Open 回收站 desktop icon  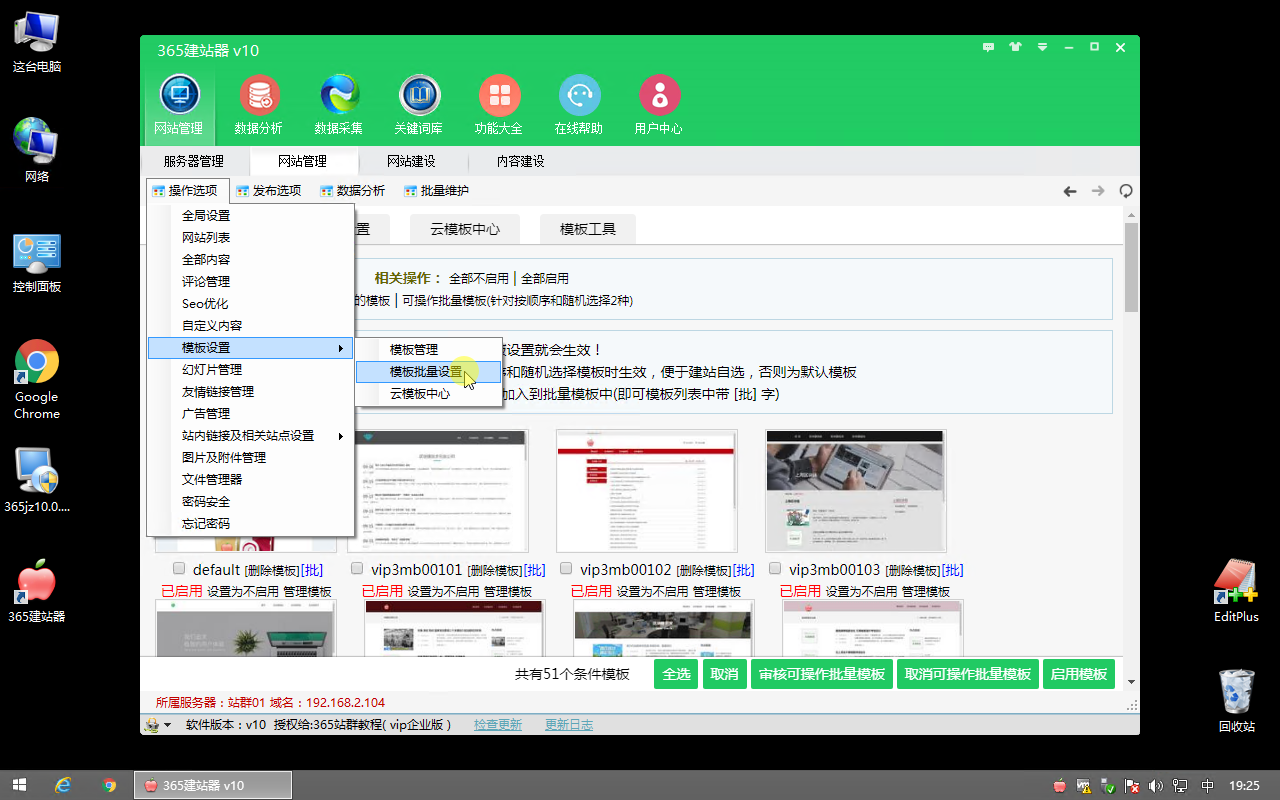[x=1236, y=700]
